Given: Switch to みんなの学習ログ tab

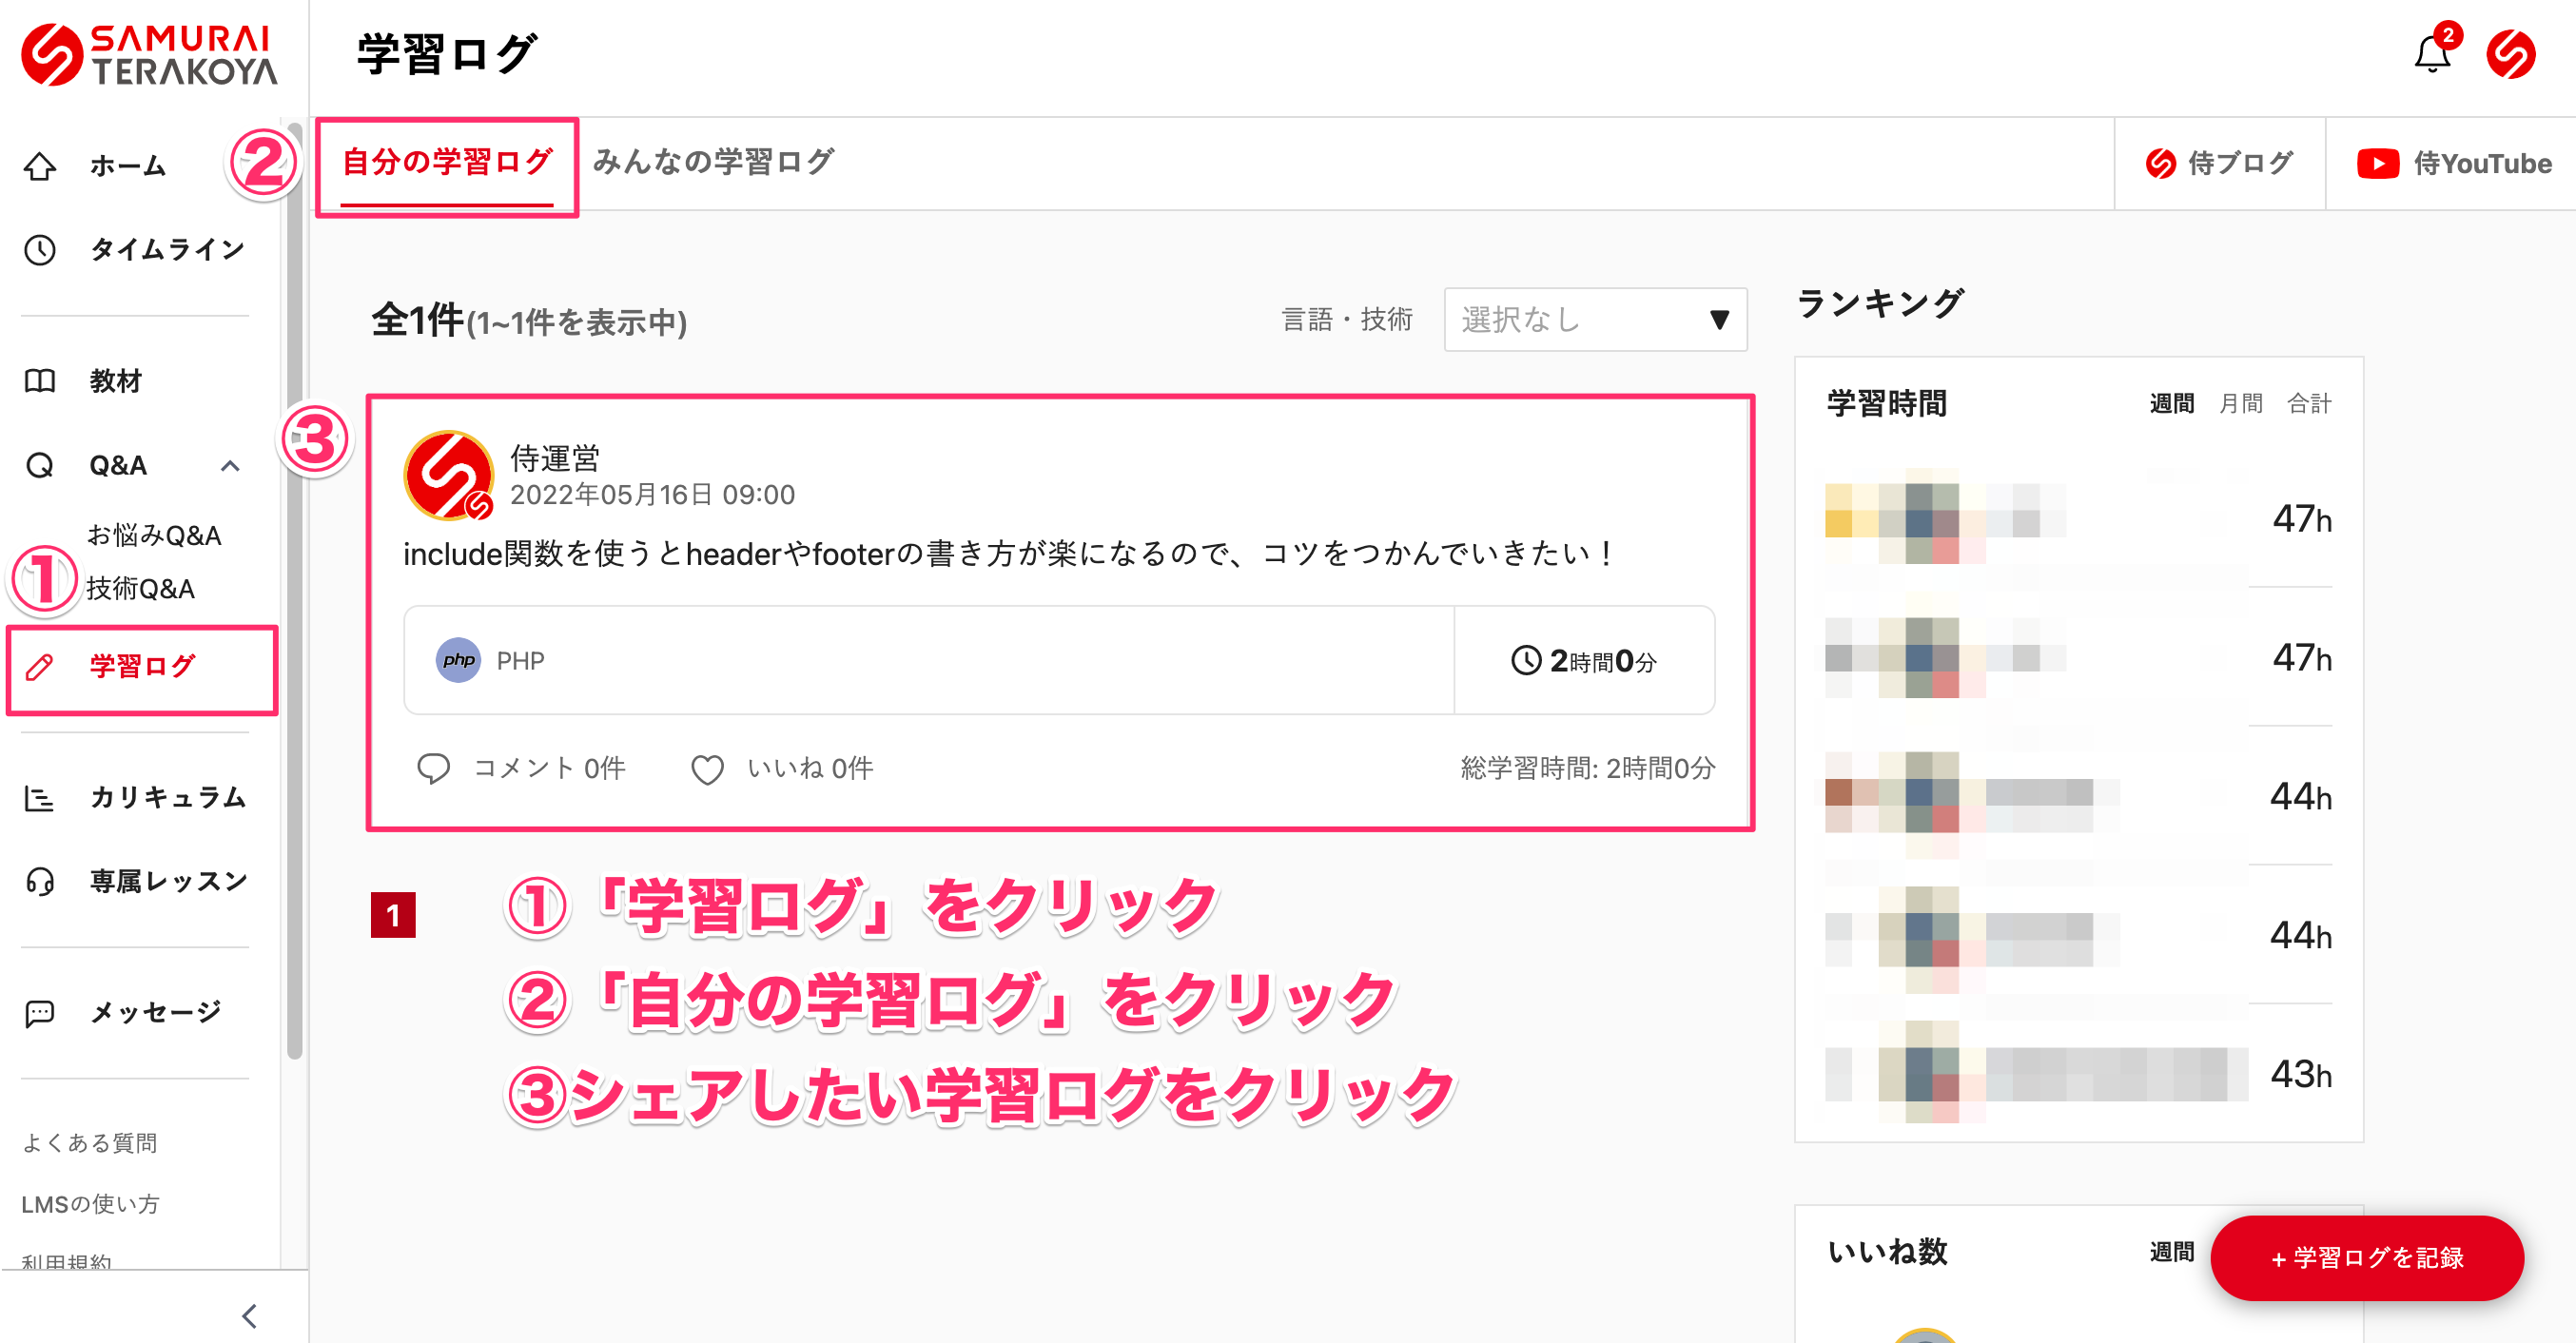Looking at the screenshot, I should click(713, 162).
